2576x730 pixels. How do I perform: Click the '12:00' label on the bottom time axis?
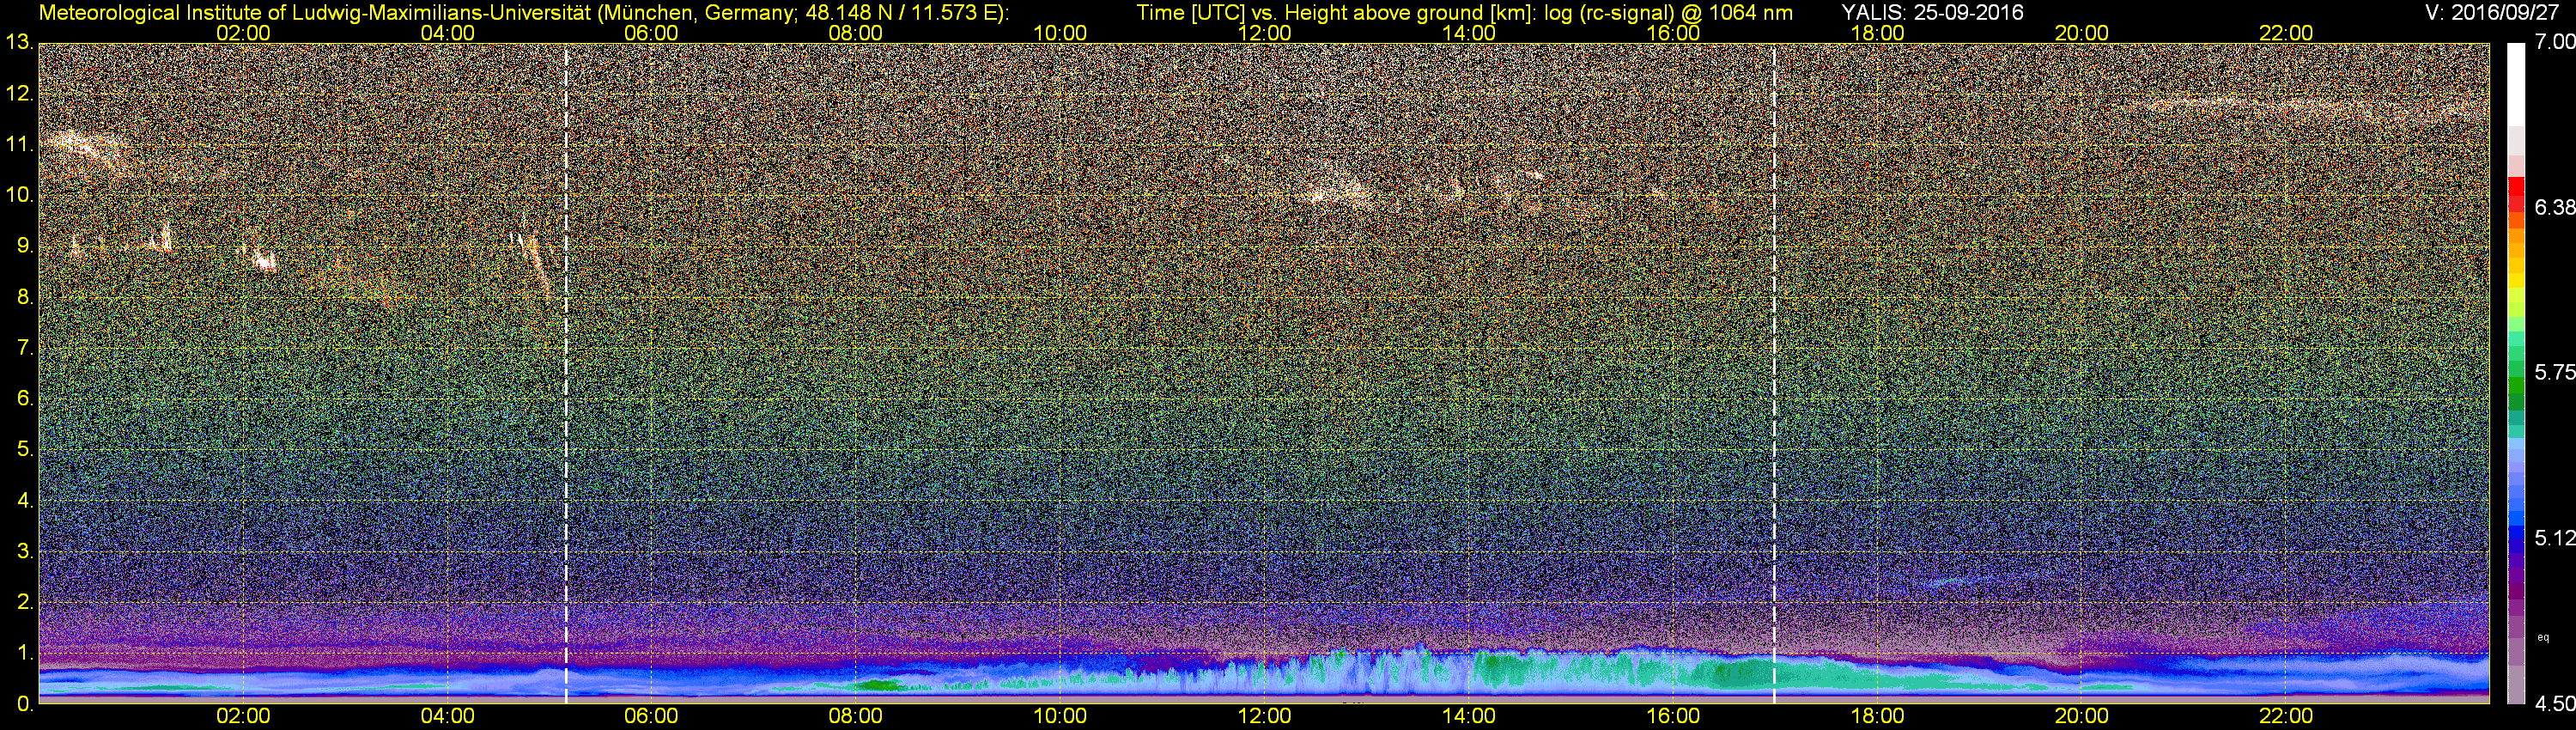point(1264,717)
